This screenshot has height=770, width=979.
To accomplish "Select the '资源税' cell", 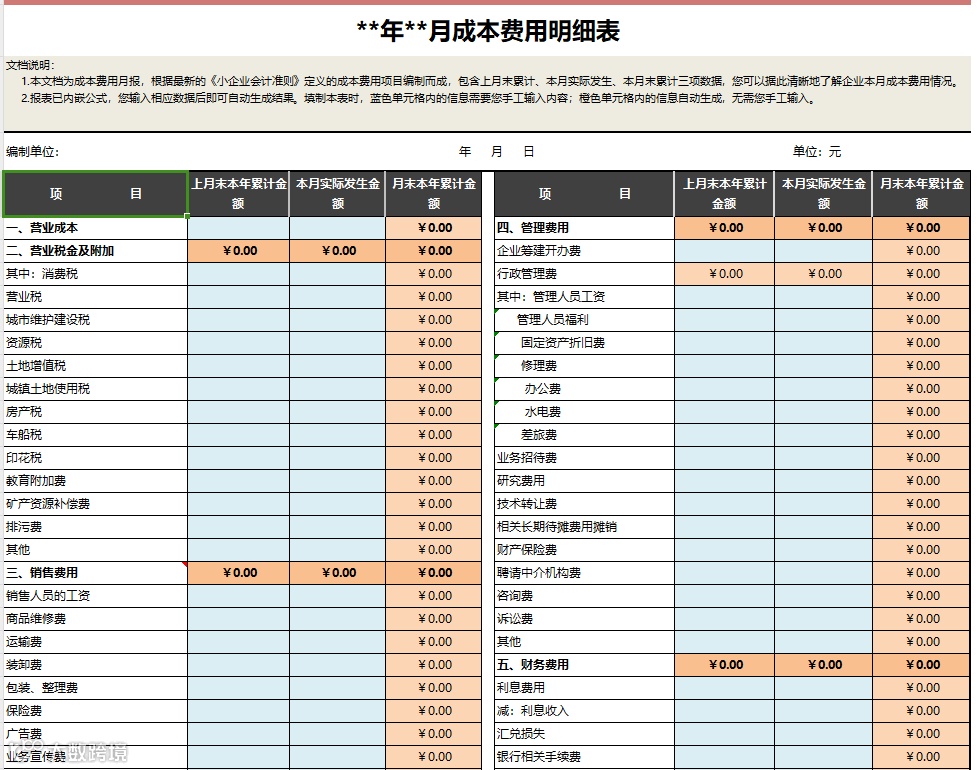I will tap(95, 343).
